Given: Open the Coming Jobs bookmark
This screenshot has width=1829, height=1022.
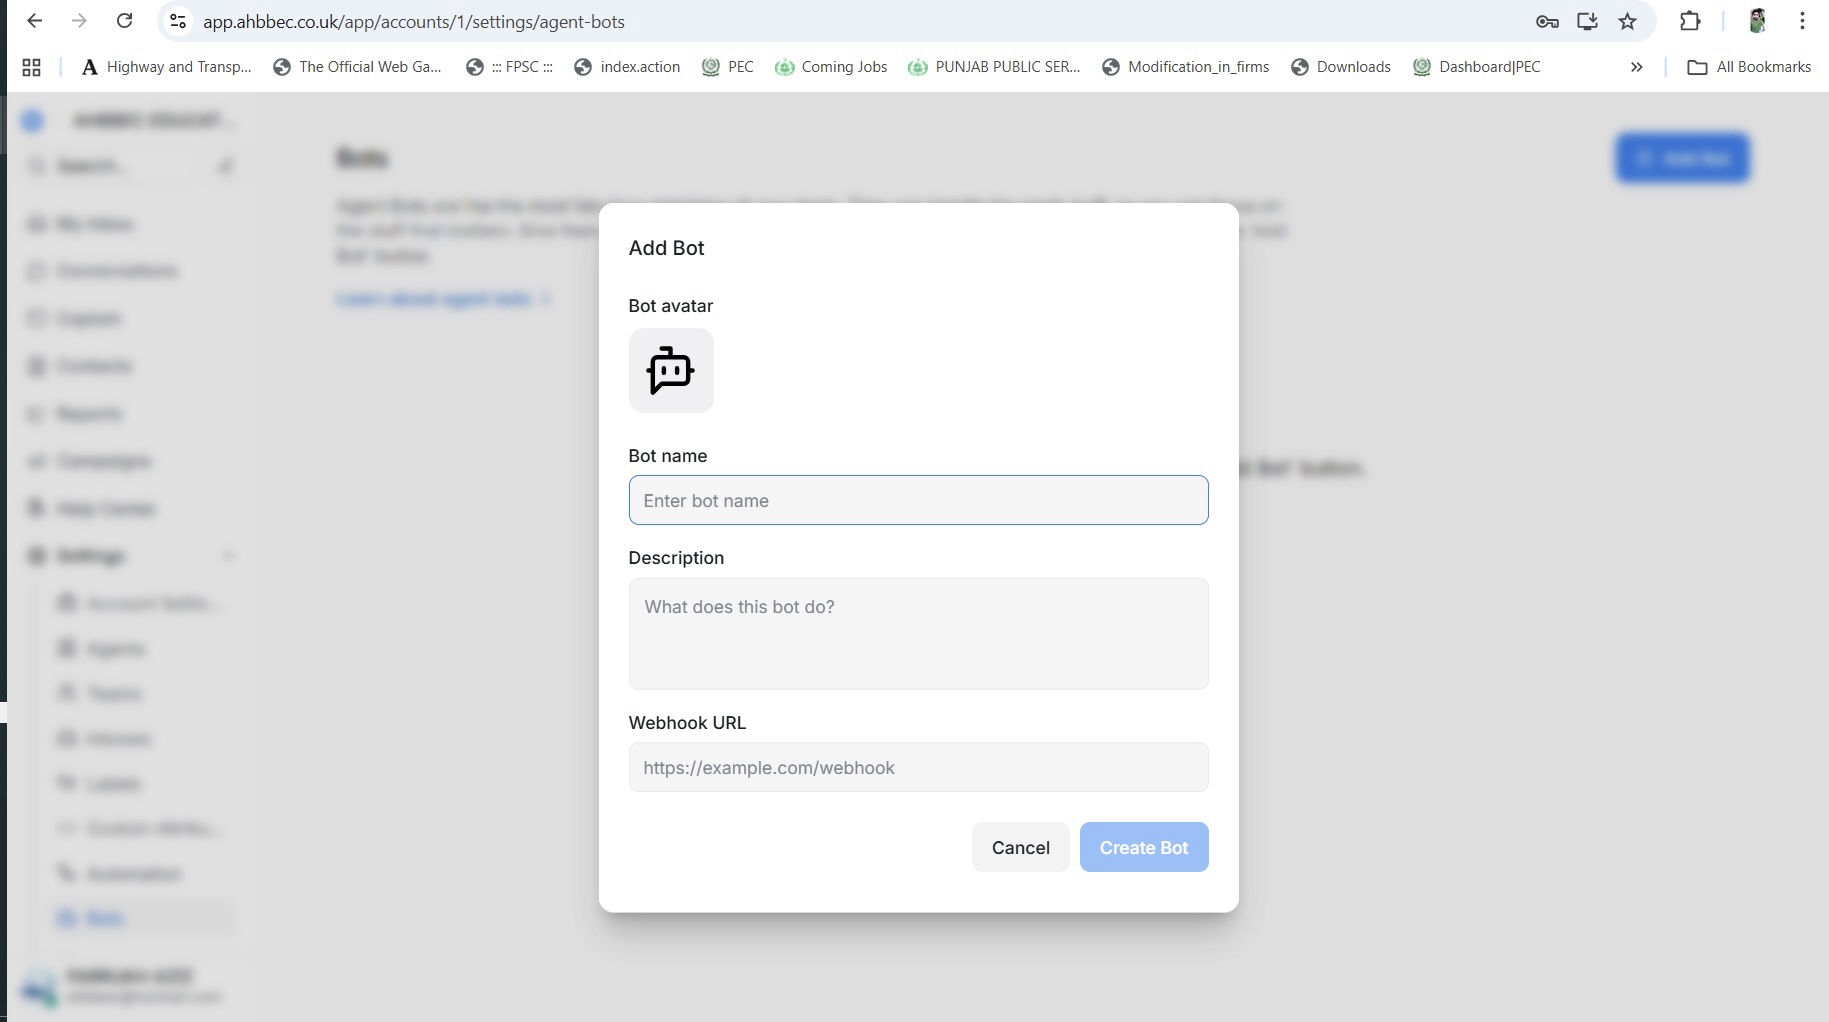Looking at the screenshot, I should tap(831, 67).
